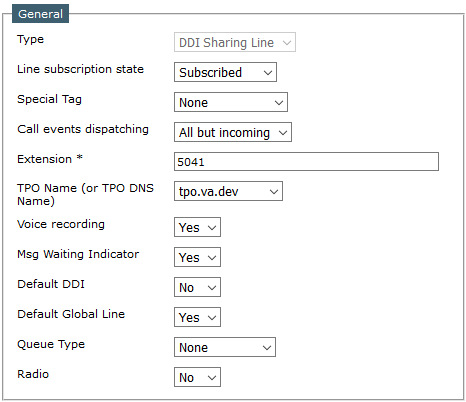The height and width of the screenshot is (402, 466).
Task: Open the Voice recording dropdown
Action: (197, 227)
